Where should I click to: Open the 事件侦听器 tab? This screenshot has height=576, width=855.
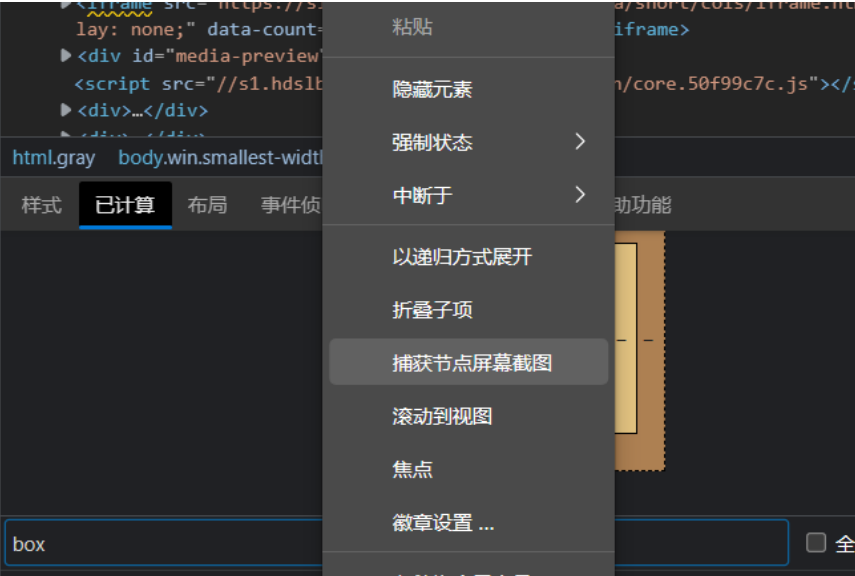(x=291, y=205)
